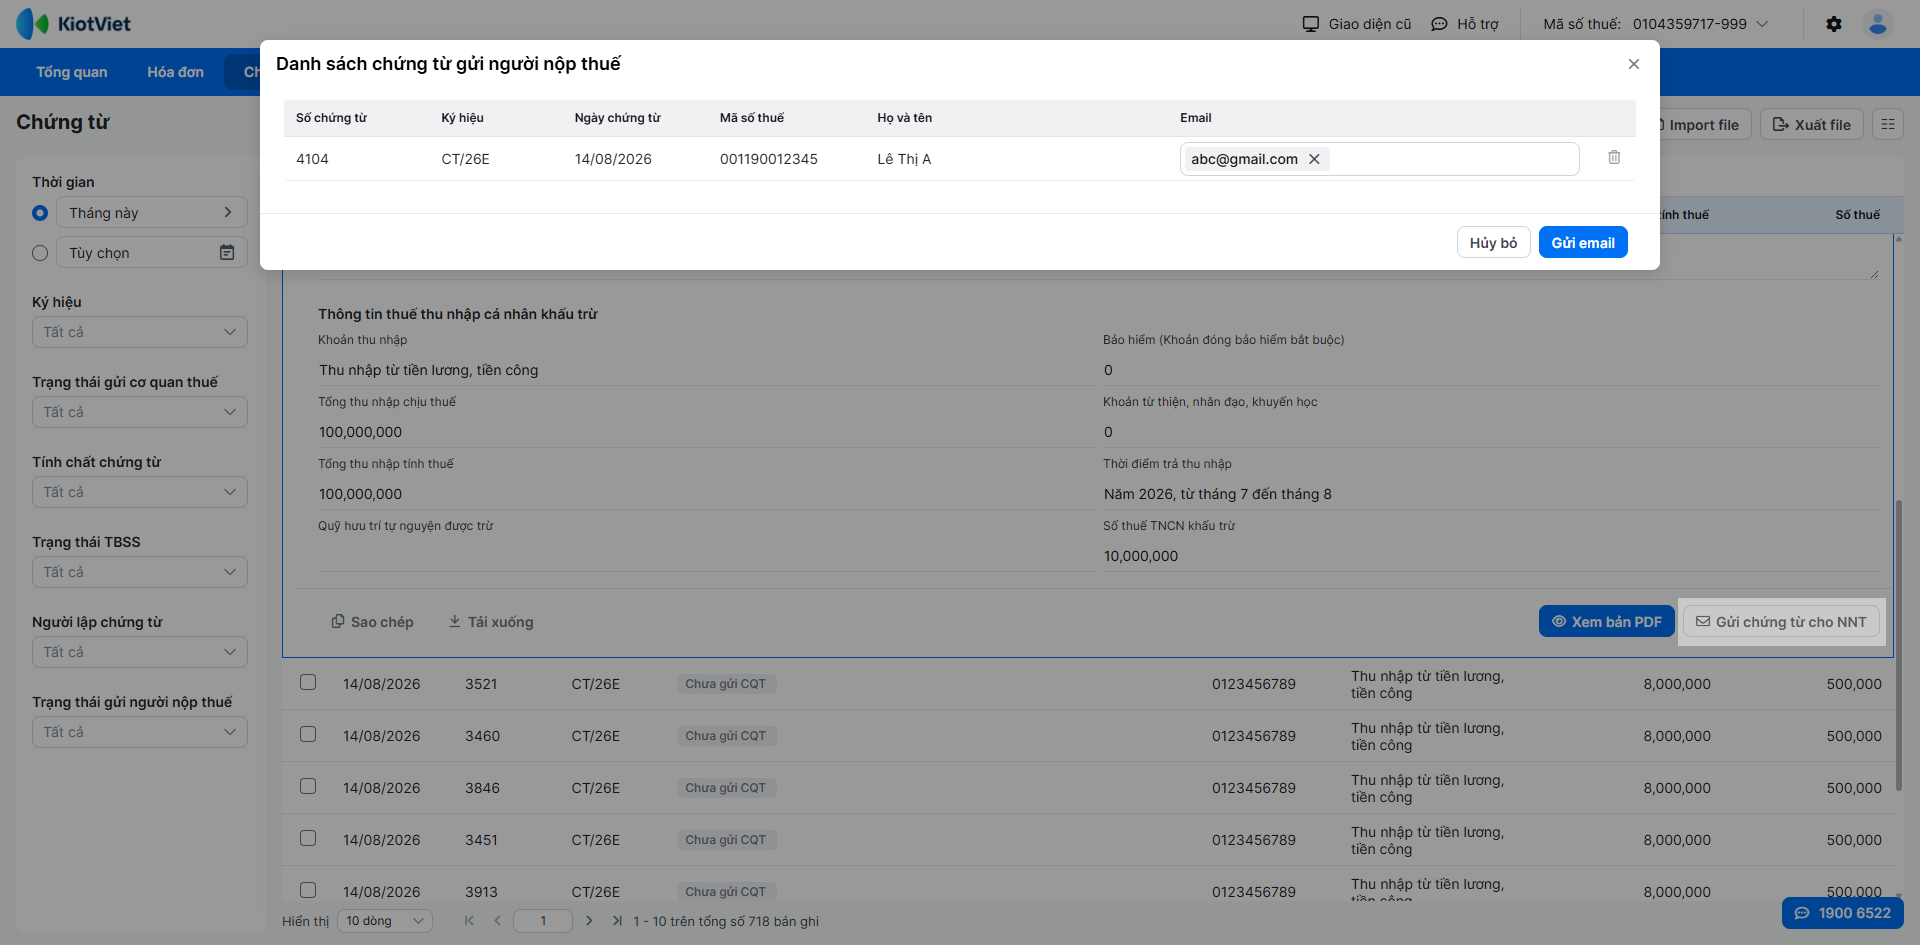Open Hỗ trợ support menu
This screenshot has height=945, width=1920.
point(1465,24)
